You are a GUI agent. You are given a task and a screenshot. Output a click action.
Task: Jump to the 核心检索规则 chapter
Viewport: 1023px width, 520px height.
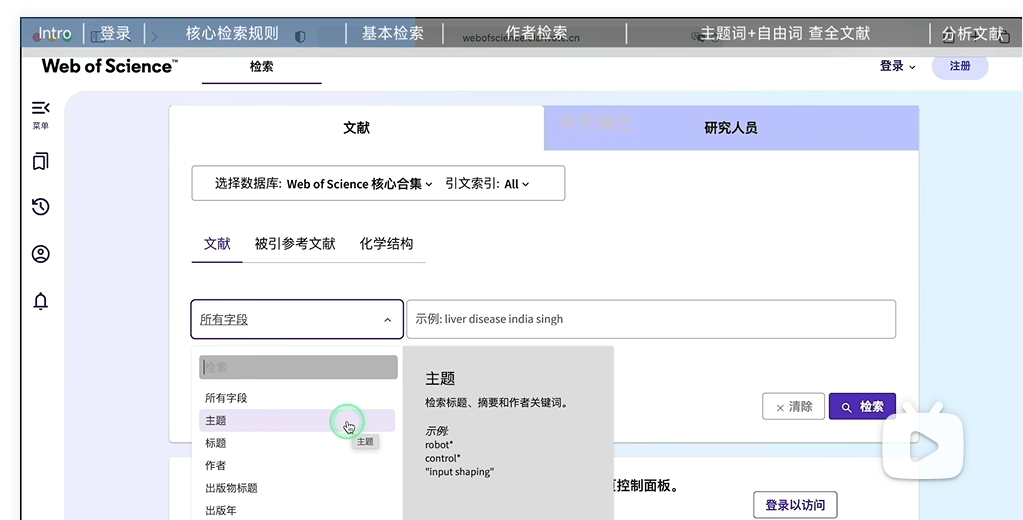232,33
